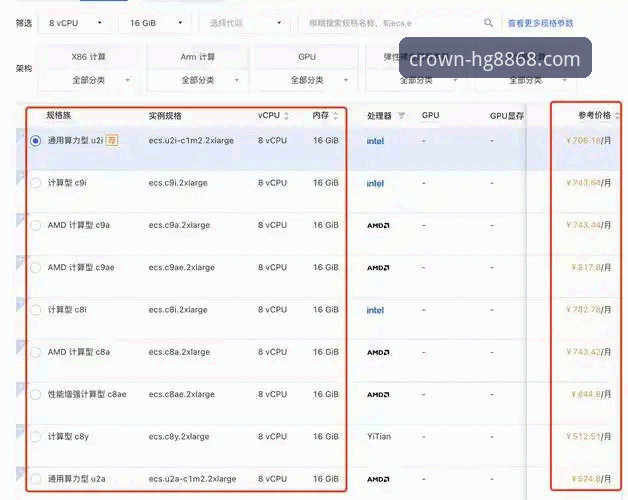The image size is (628, 500).
Task: Click ecs.c9ae.2xlarge instance name
Action: tap(181, 268)
